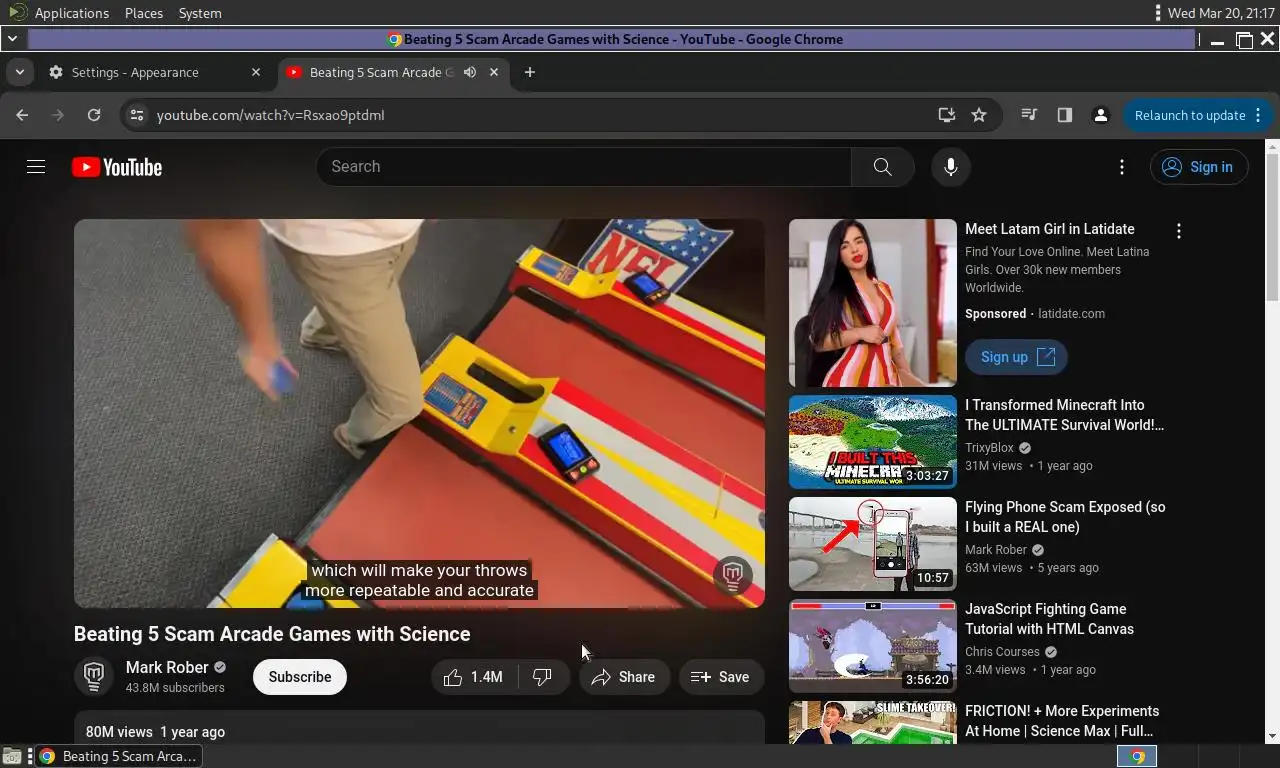Viewport: 1280px width, 768px height.
Task: Open the Minecraft survival world thumbnail
Action: pos(872,442)
